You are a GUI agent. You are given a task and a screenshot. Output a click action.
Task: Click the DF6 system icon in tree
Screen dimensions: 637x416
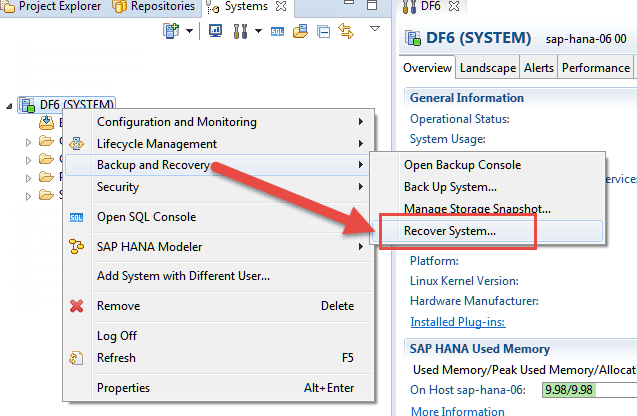[x=28, y=105]
